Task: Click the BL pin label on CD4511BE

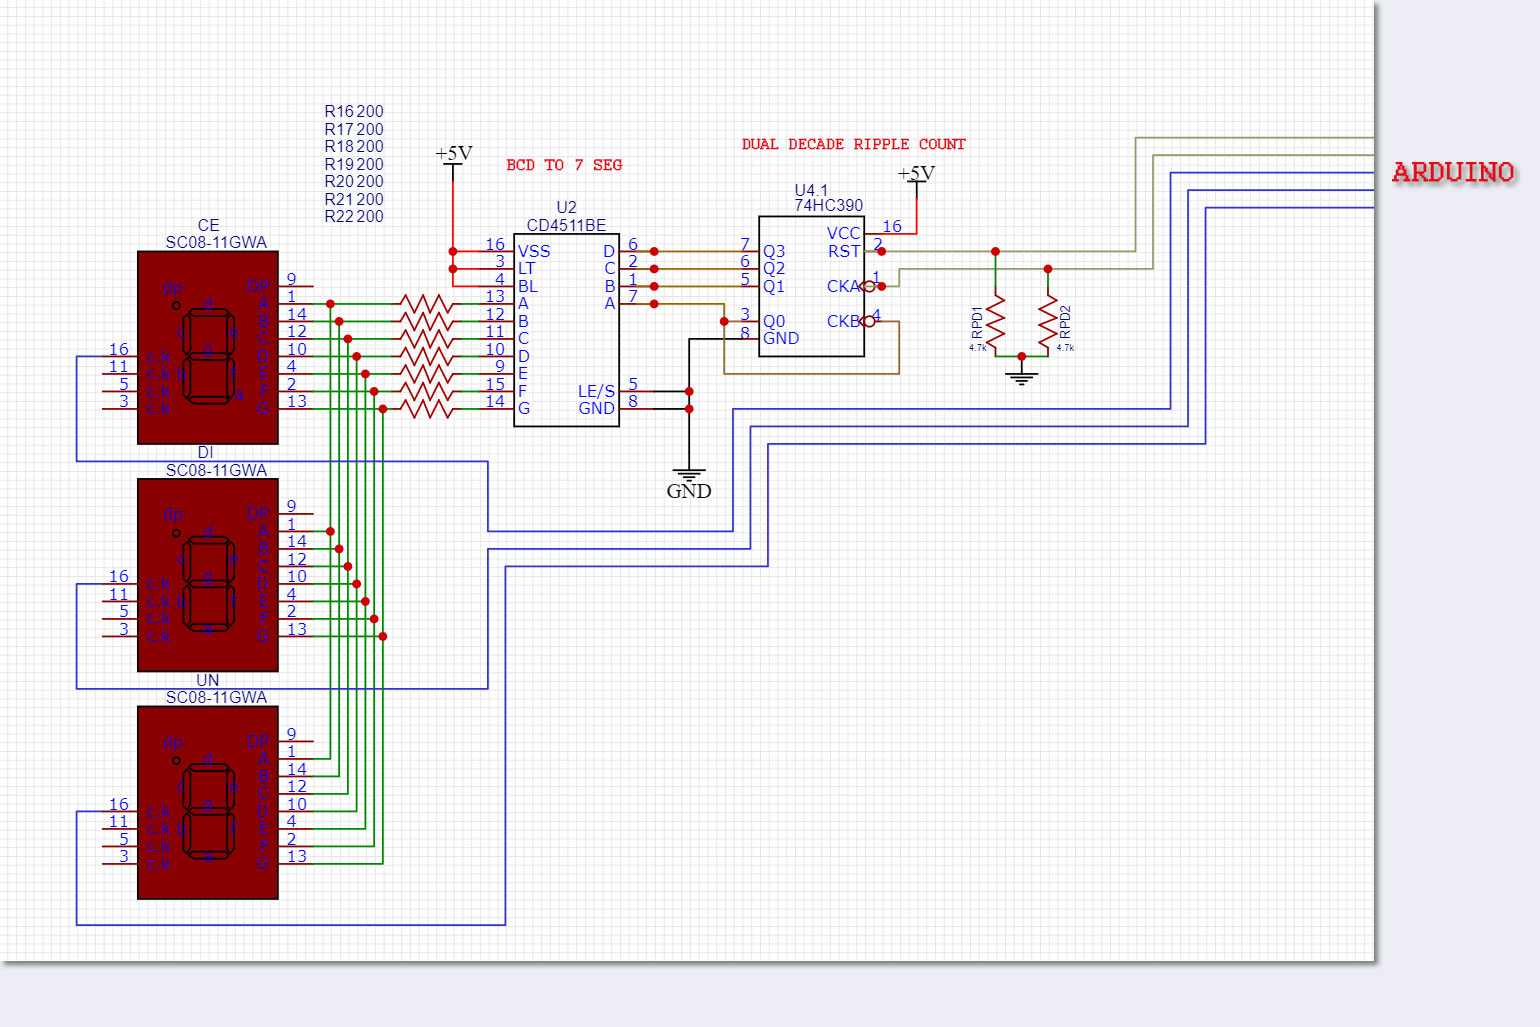Action: 527,287
